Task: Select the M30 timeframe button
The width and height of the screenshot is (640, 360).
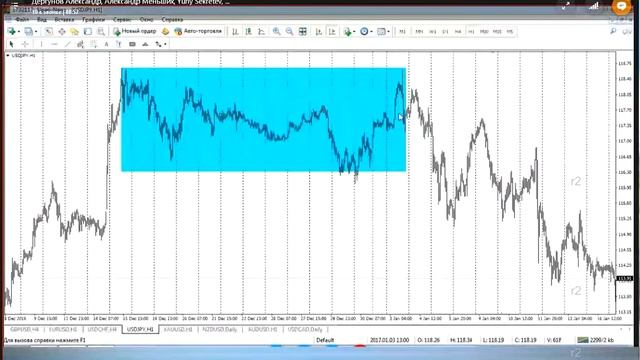Action: coord(484,31)
